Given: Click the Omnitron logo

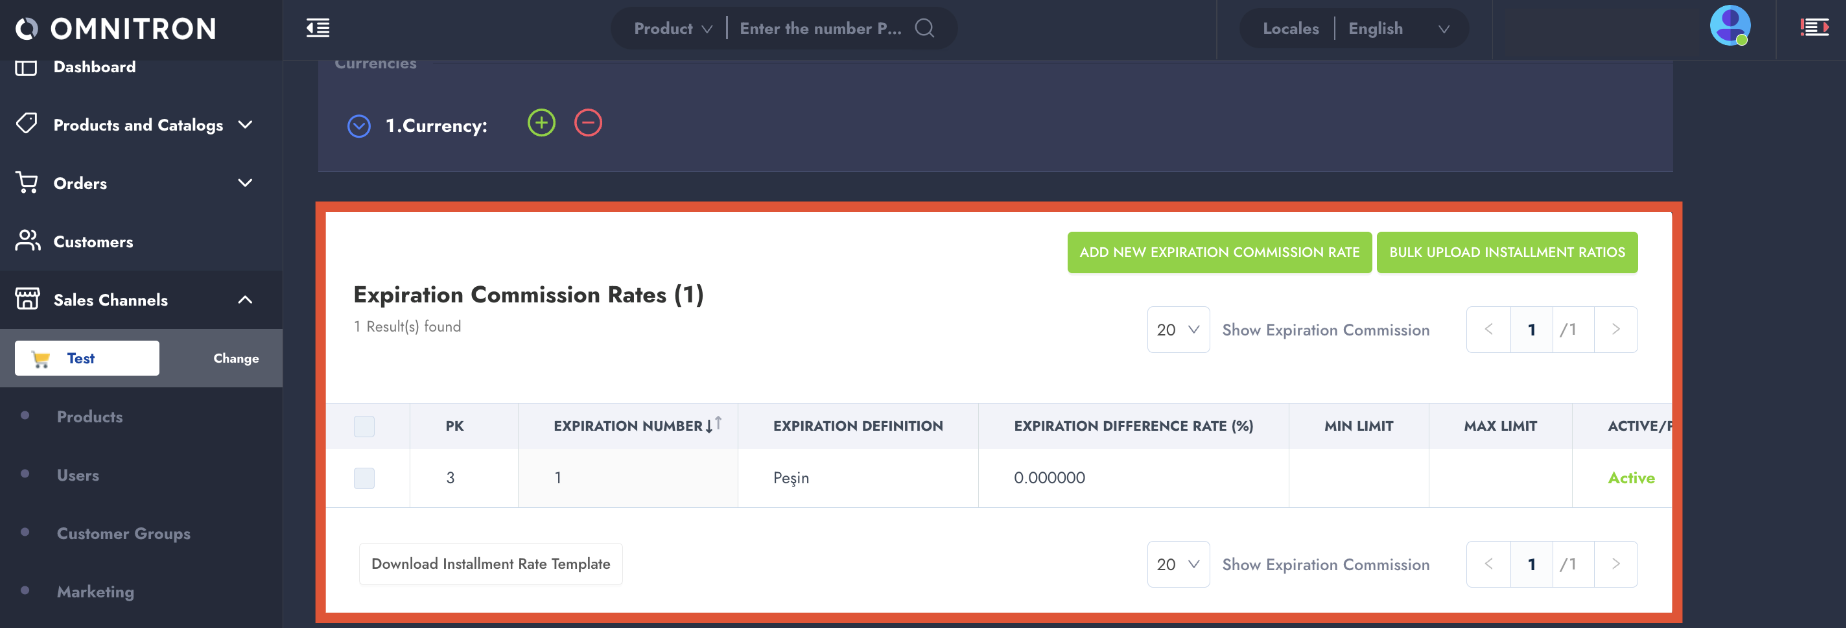Looking at the screenshot, I should [x=116, y=29].
